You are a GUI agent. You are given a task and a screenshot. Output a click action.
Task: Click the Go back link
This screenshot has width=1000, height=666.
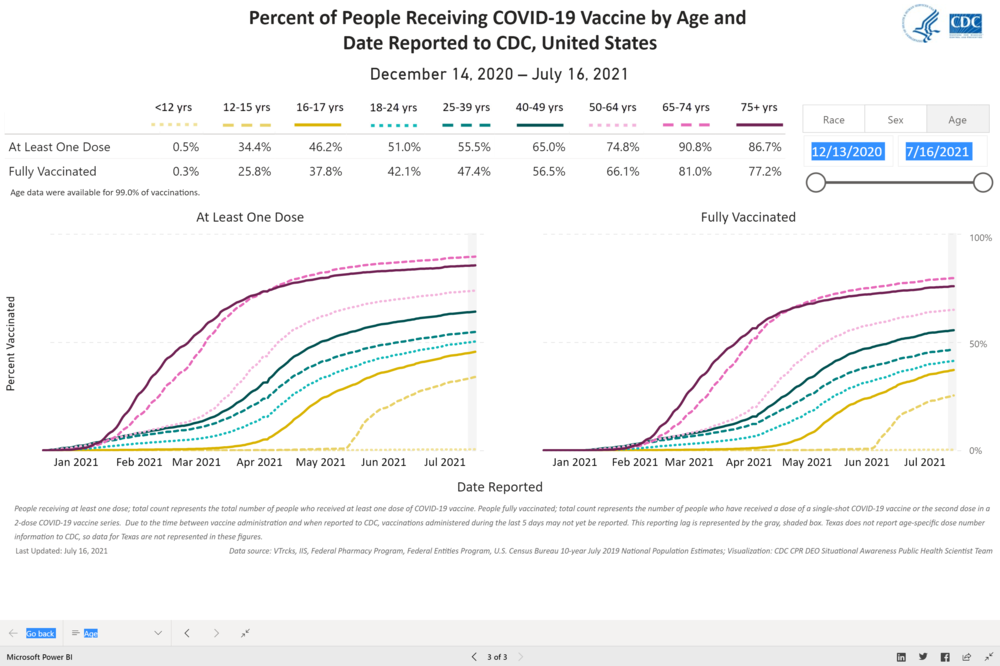point(41,633)
